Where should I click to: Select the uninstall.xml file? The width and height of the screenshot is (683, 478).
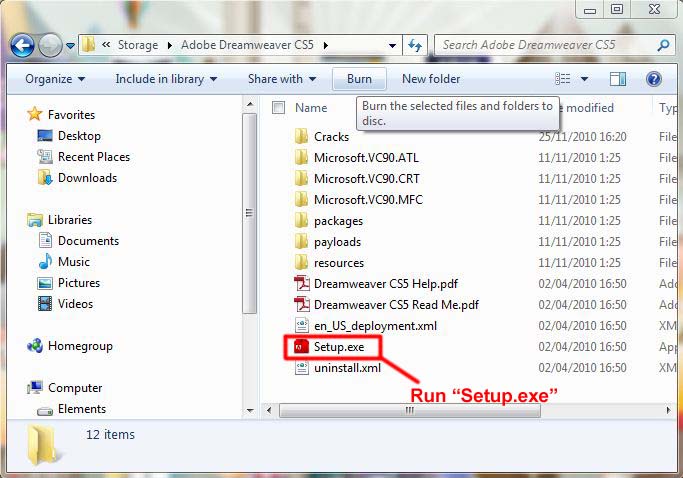[347, 368]
